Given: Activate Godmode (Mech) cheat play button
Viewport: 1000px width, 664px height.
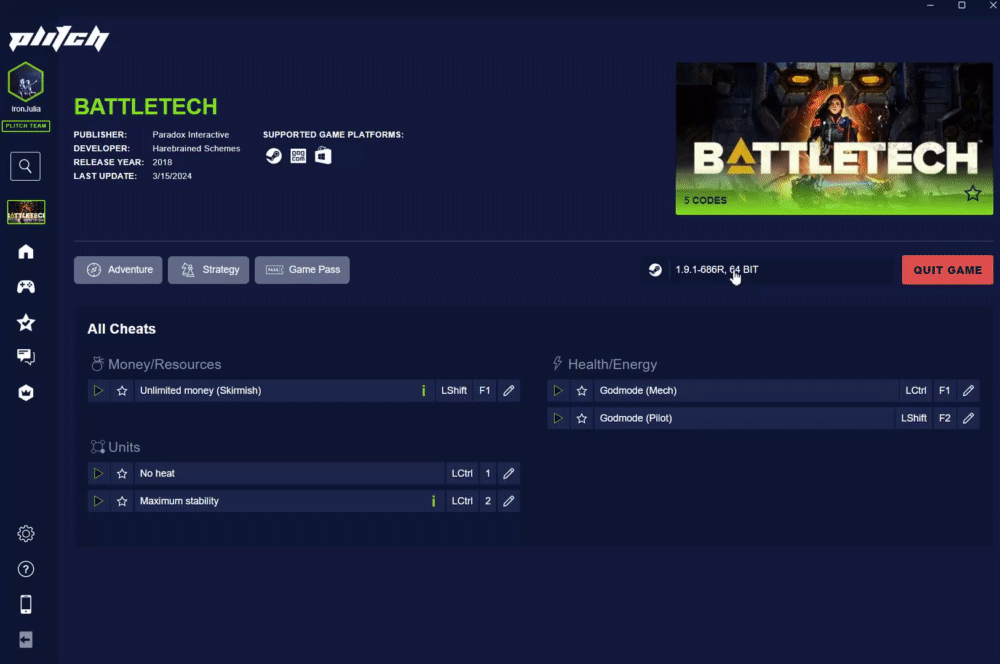Looking at the screenshot, I should coord(558,390).
